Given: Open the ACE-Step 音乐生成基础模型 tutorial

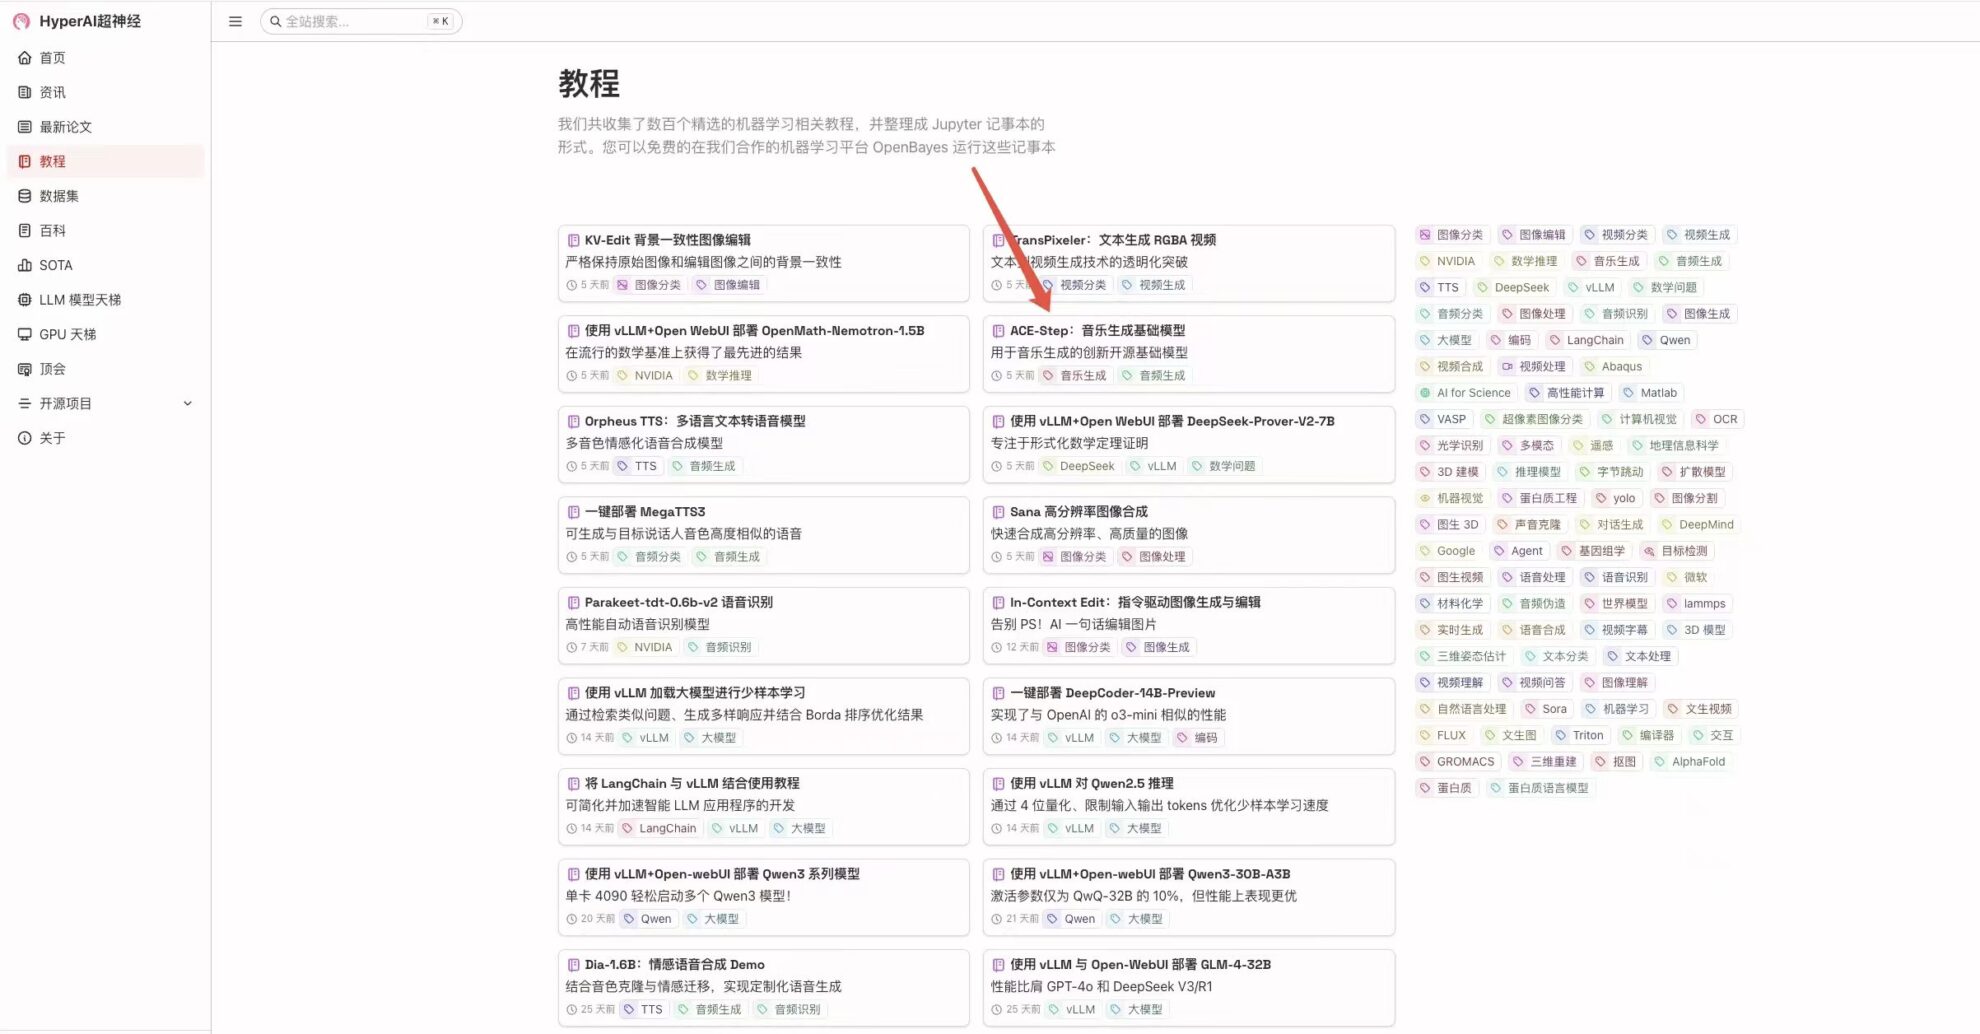Looking at the screenshot, I should (1097, 331).
